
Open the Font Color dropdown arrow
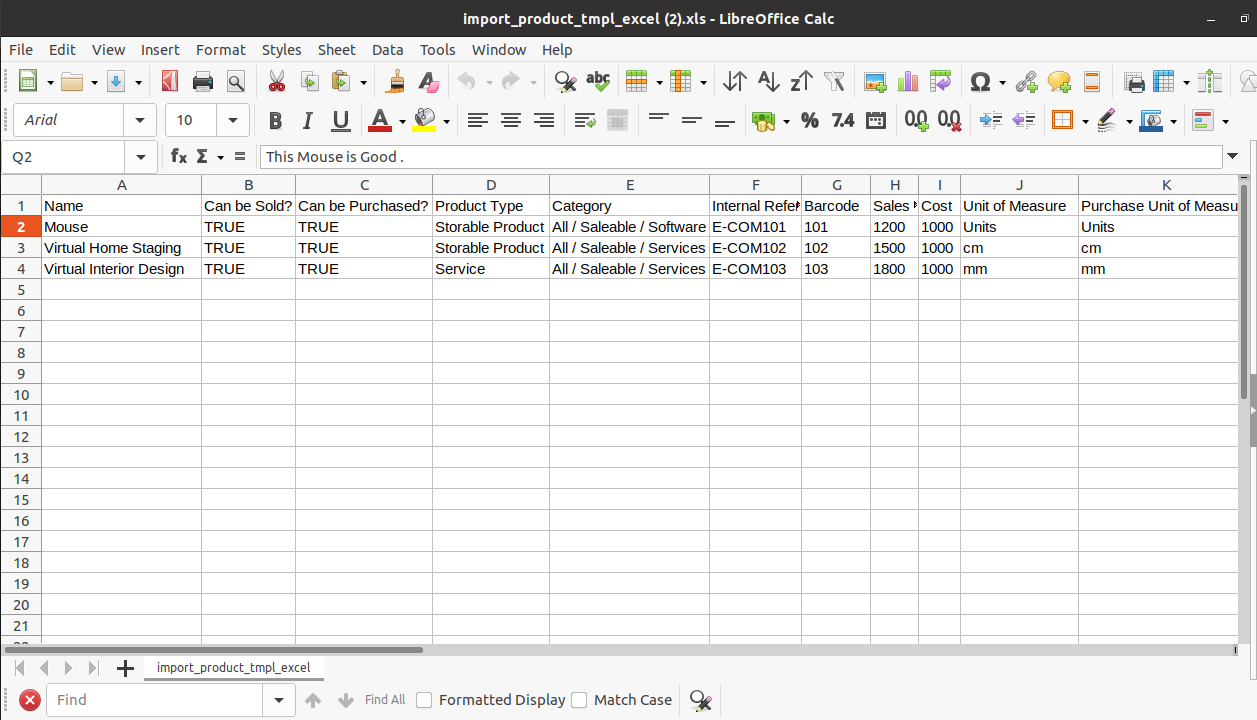point(402,122)
